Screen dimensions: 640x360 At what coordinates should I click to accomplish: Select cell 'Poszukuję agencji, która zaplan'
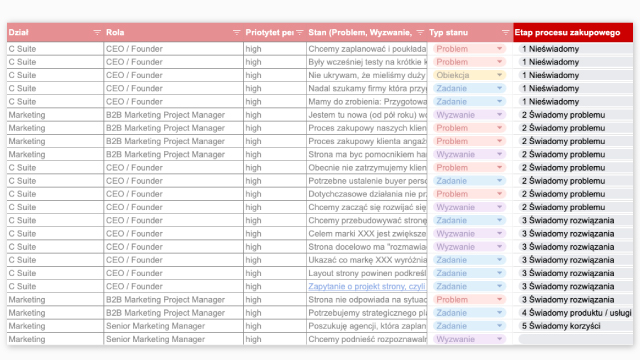[367, 326]
